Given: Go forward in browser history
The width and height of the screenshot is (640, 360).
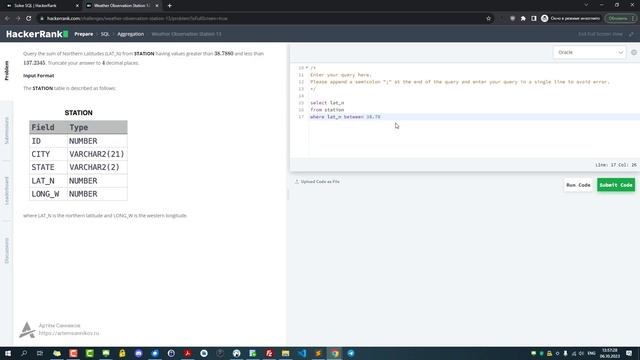Looking at the screenshot, I should pos(18,18).
